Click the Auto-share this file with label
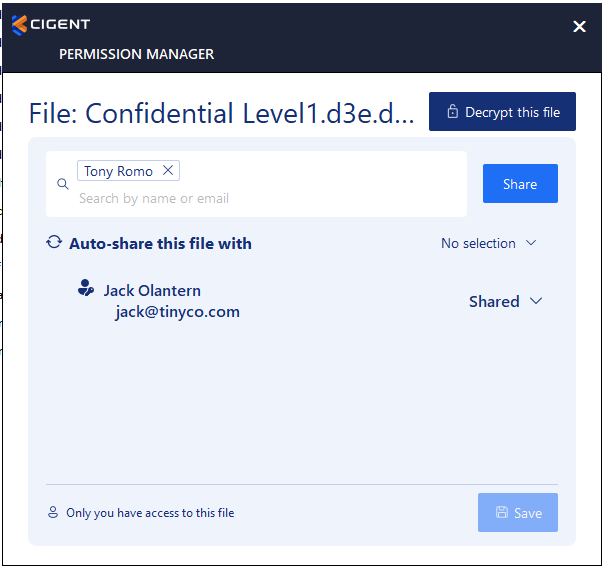 tap(160, 244)
